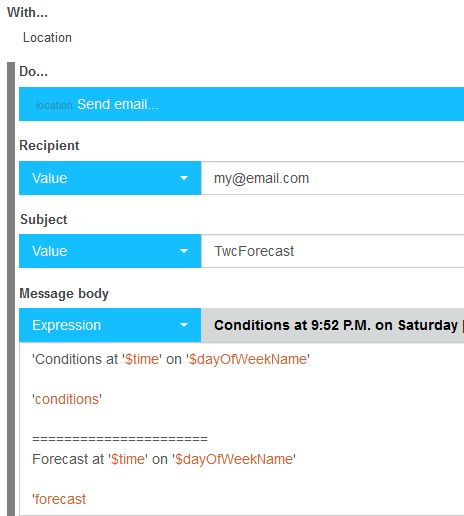The image size is (464, 516).
Task: Click the 'forecast variable at bottom
Action: click(59, 499)
